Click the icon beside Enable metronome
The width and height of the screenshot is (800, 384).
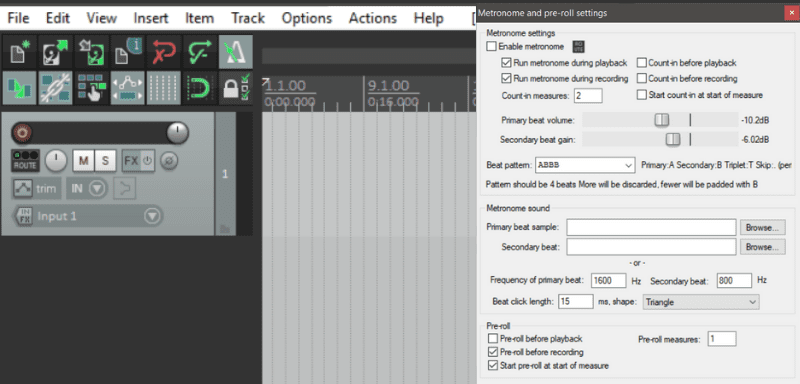578,47
